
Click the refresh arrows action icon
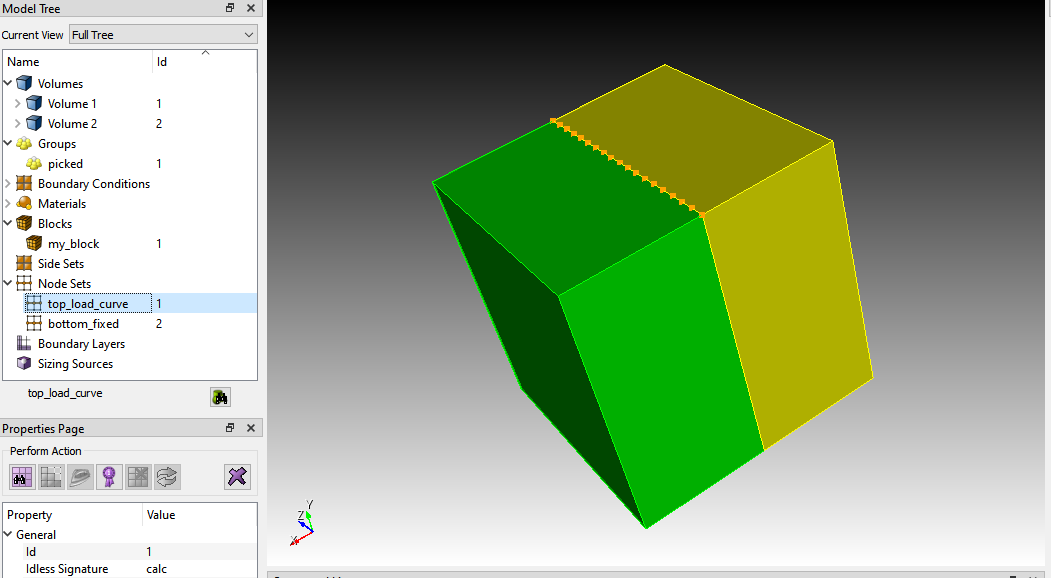[x=167, y=477]
